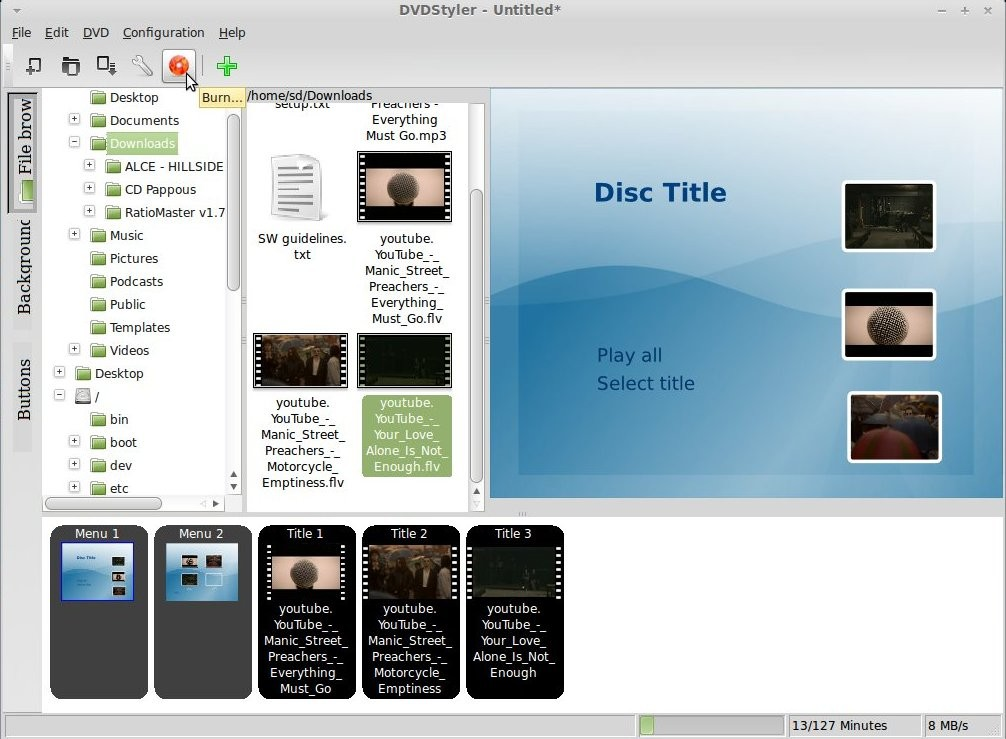Select the Motorcycle_Emptiness.flv file thumbnail
1006x739 pixels.
click(x=300, y=361)
